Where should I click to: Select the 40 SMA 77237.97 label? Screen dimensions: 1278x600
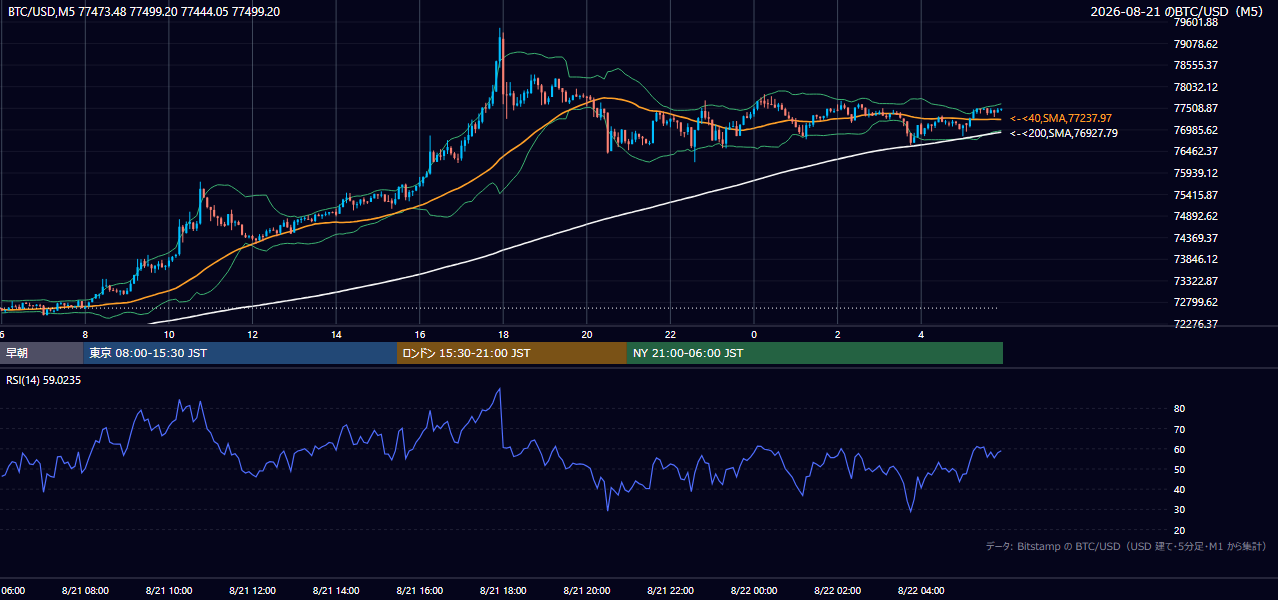1061,118
